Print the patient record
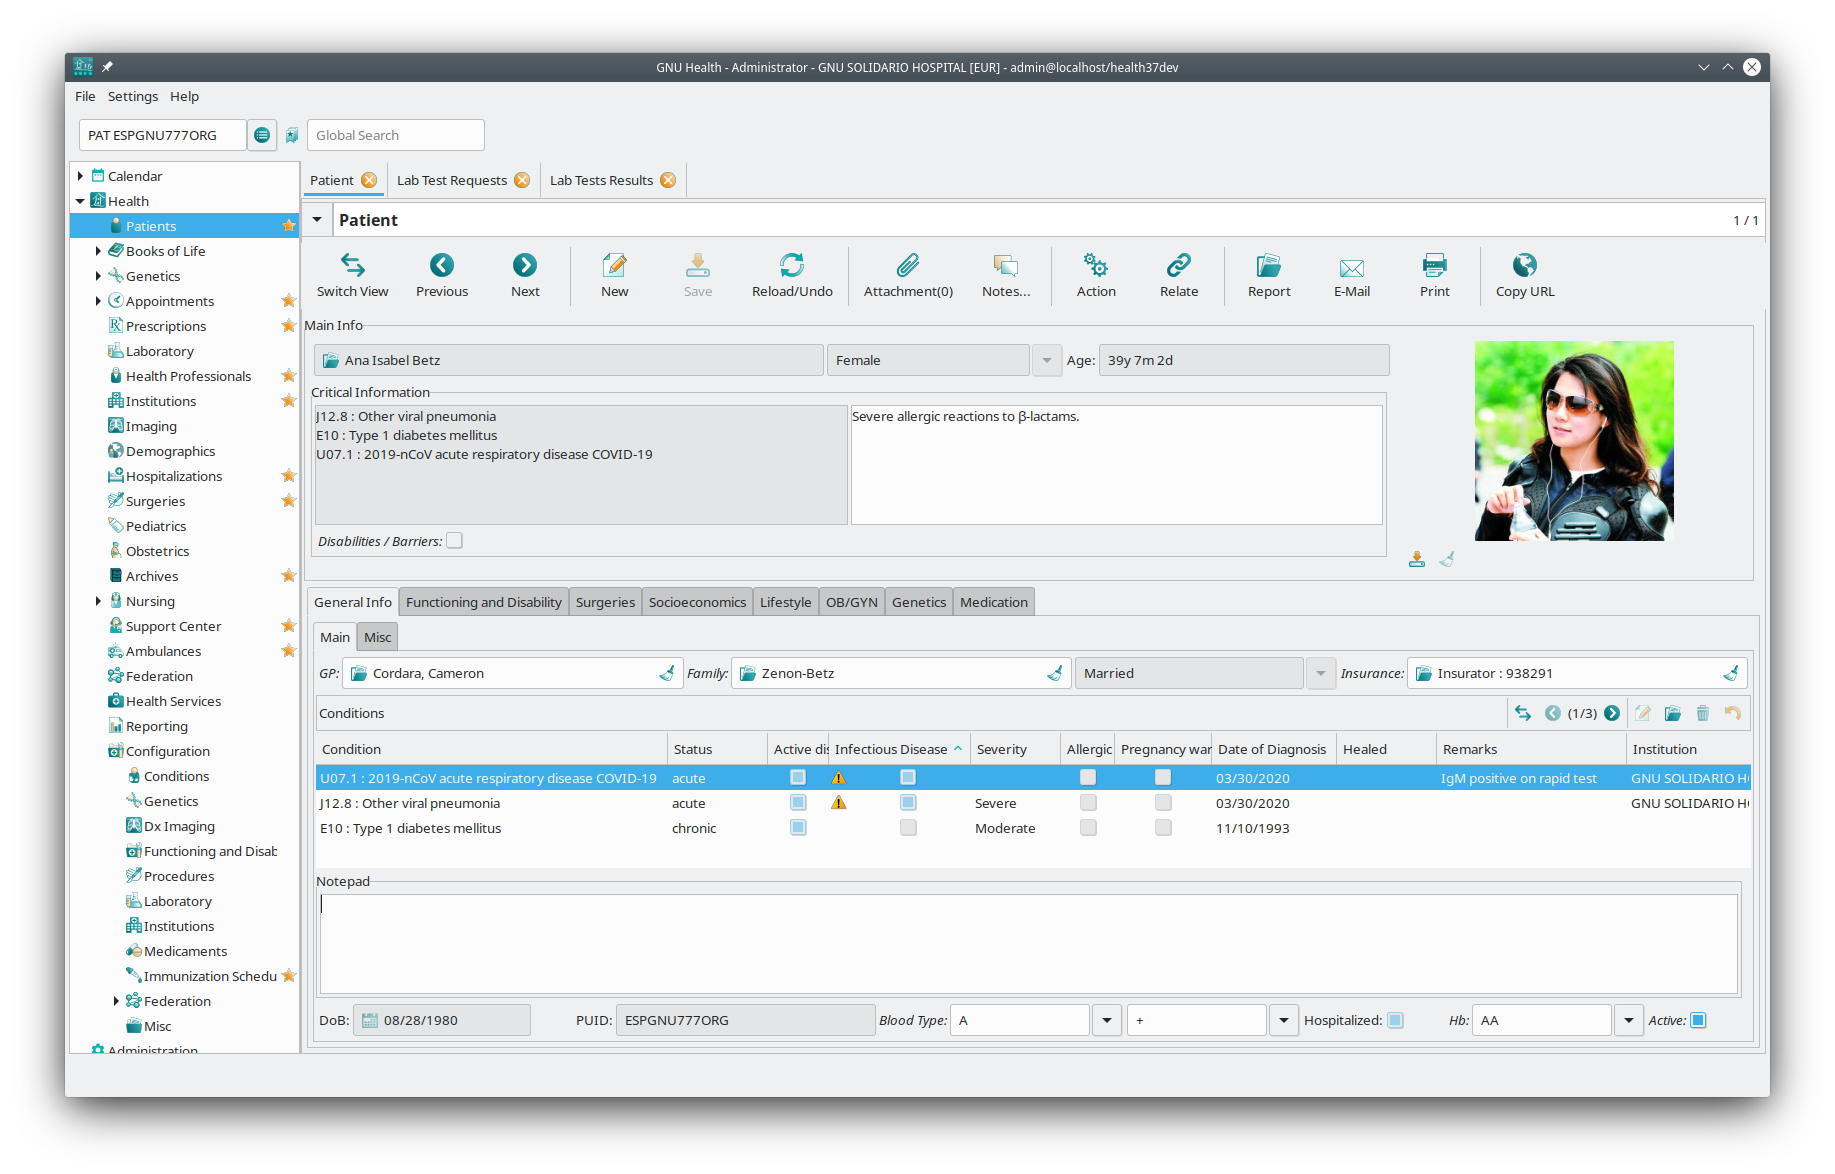Image resolution: width=1835 pixels, height=1174 pixels. click(1433, 275)
